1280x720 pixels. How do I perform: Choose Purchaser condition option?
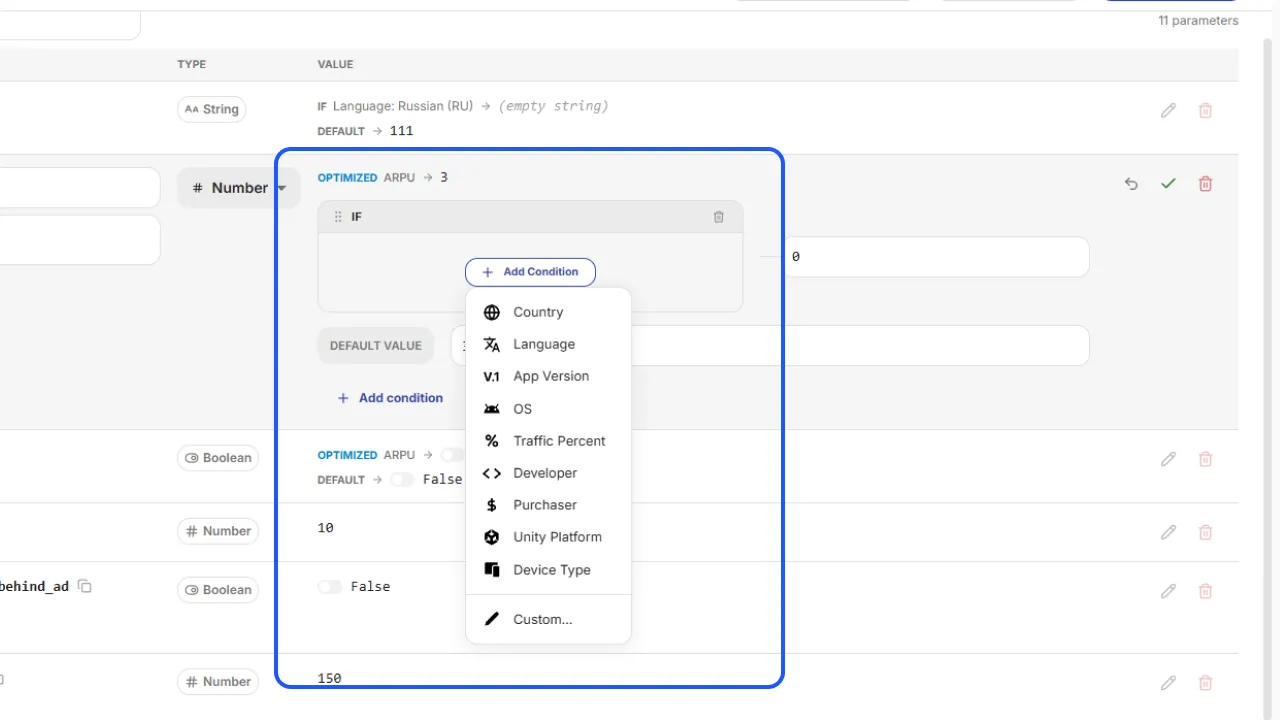click(548, 505)
